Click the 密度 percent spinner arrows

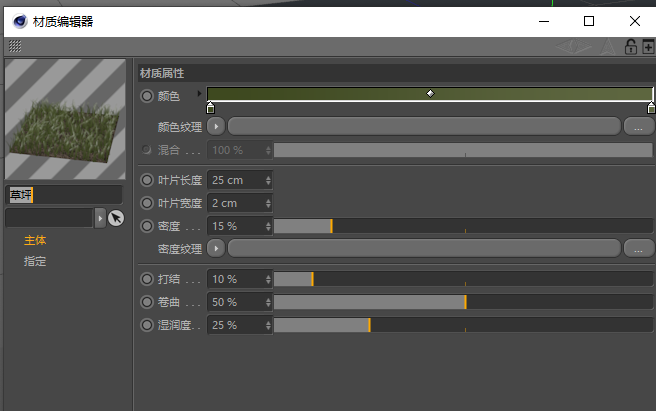(268, 226)
